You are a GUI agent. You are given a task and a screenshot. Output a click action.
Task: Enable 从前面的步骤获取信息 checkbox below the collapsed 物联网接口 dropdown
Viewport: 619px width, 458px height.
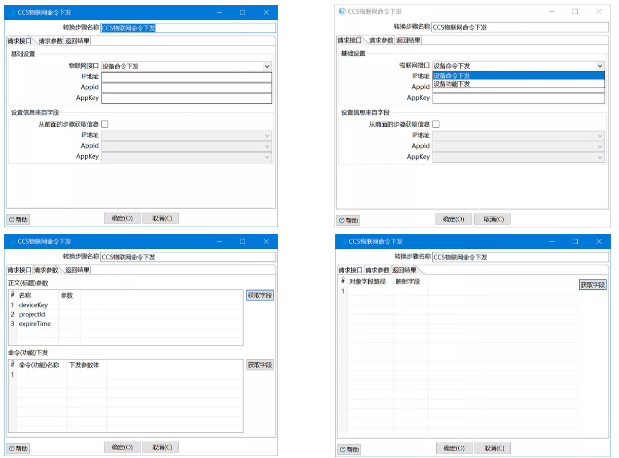(104, 123)
